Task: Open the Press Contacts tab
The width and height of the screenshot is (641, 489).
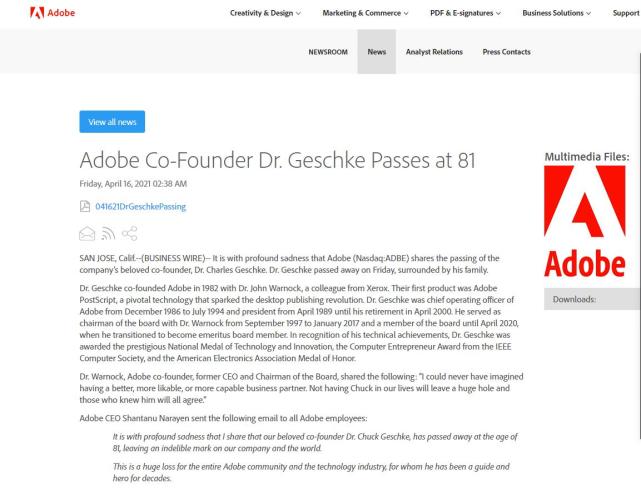Action: pos(507,52)
